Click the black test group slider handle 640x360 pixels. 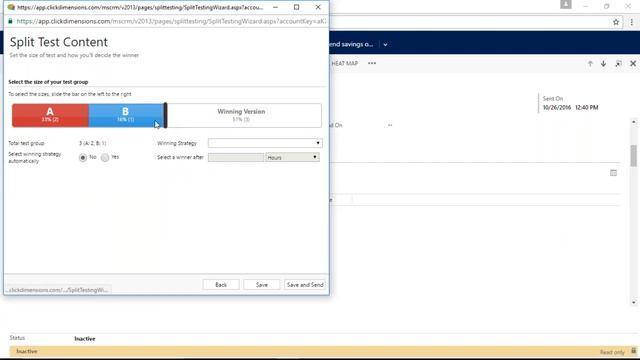[x=165, y=116]
